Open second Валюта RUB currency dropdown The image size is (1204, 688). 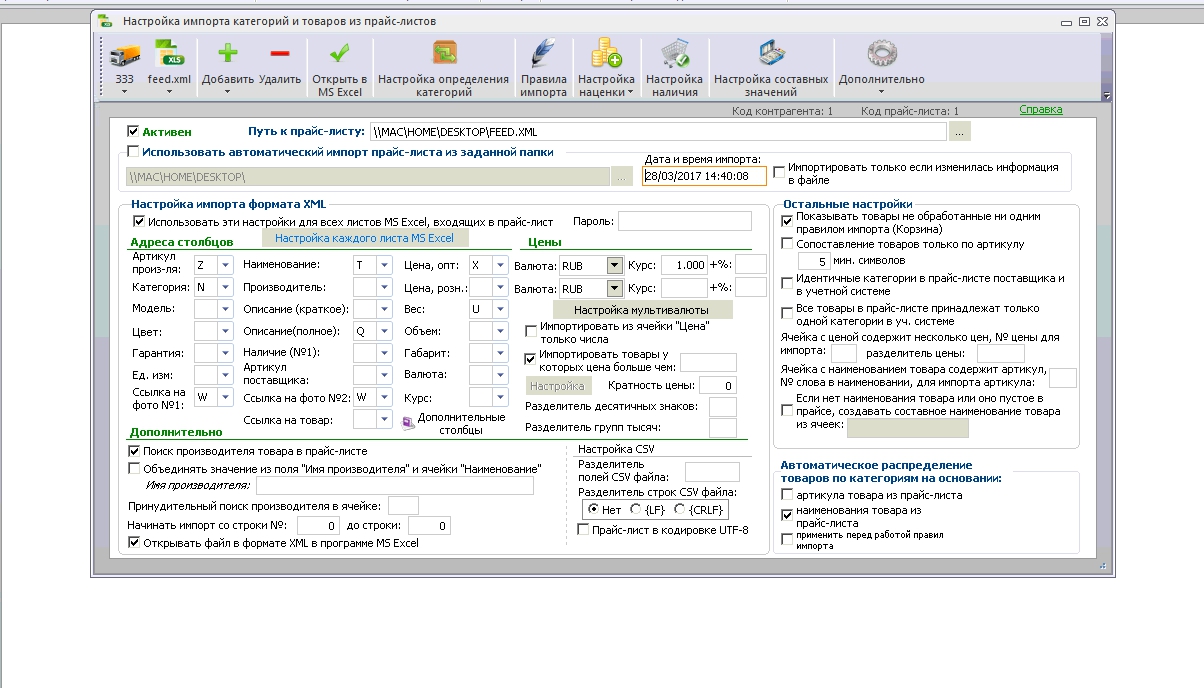click(613, 289)
